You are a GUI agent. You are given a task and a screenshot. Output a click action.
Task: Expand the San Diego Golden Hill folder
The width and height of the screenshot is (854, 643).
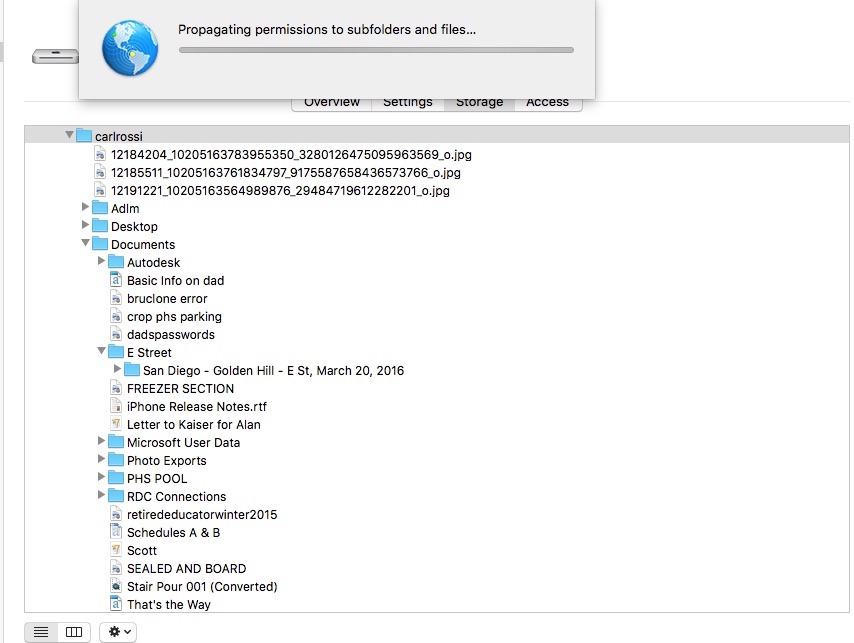(x=117, y=369)
